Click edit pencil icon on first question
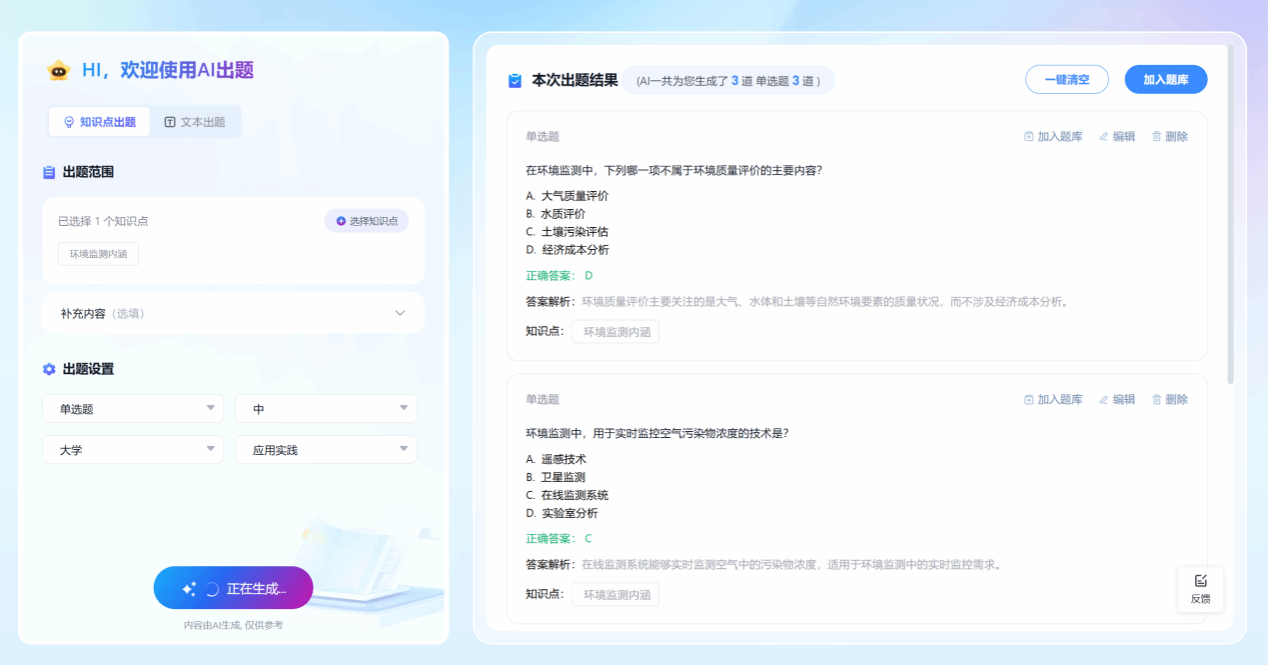1268x665 pixels. (1104, 137)
